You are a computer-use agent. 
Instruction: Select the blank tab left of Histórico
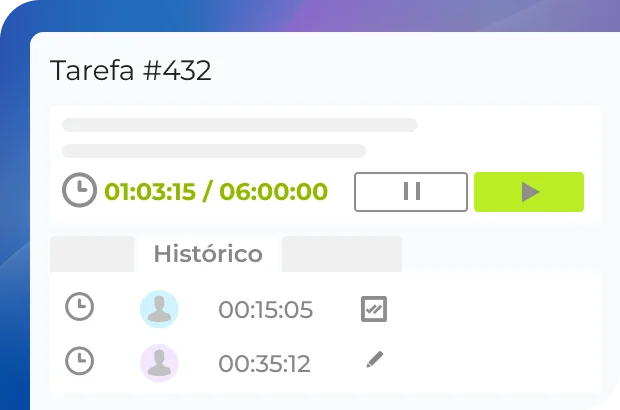point(92,254)
